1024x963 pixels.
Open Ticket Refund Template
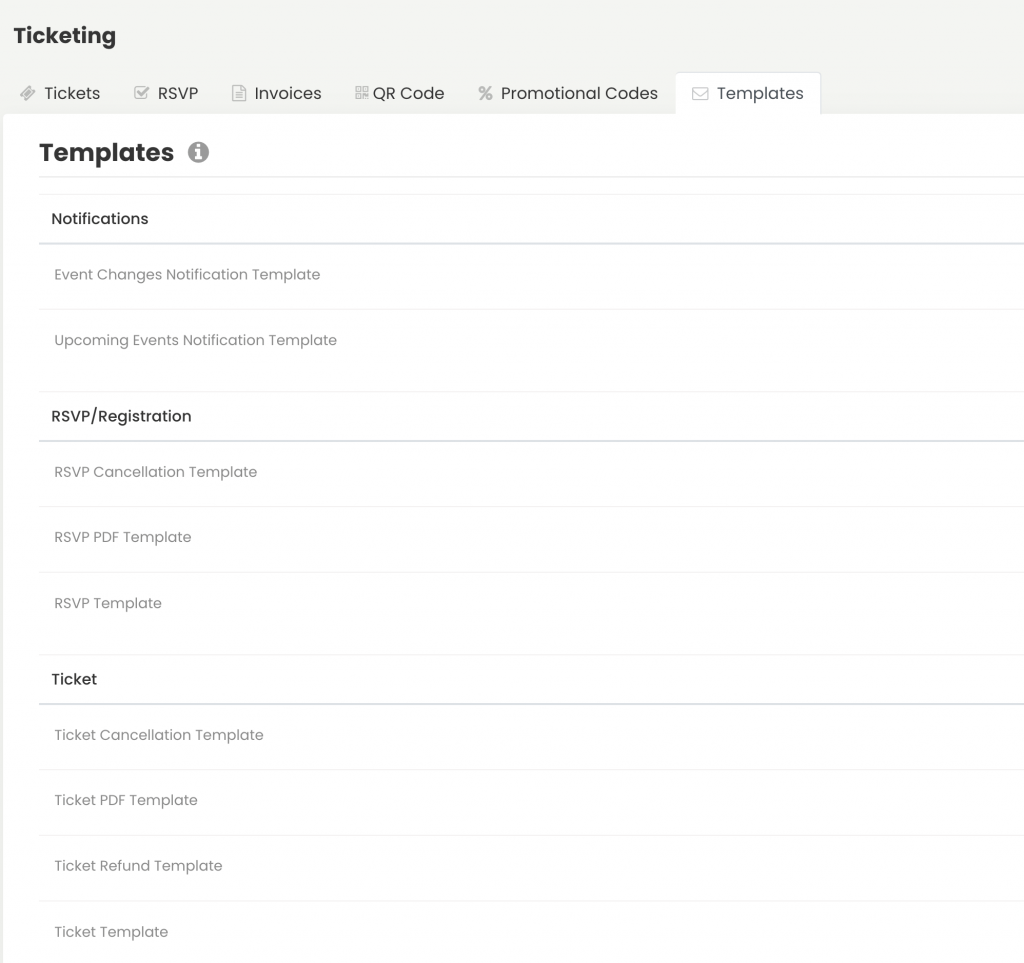(x=532, y=868)
